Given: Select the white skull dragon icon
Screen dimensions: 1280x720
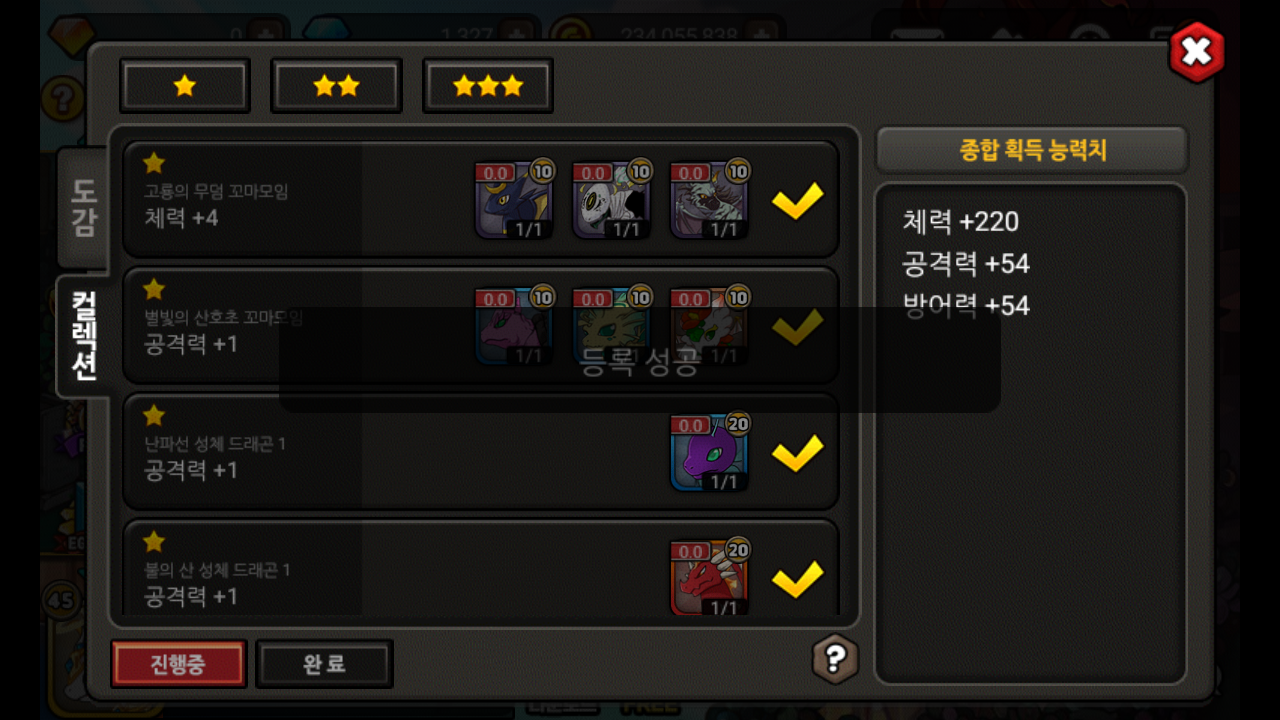Looking at the screenshot, I should 612,200.
